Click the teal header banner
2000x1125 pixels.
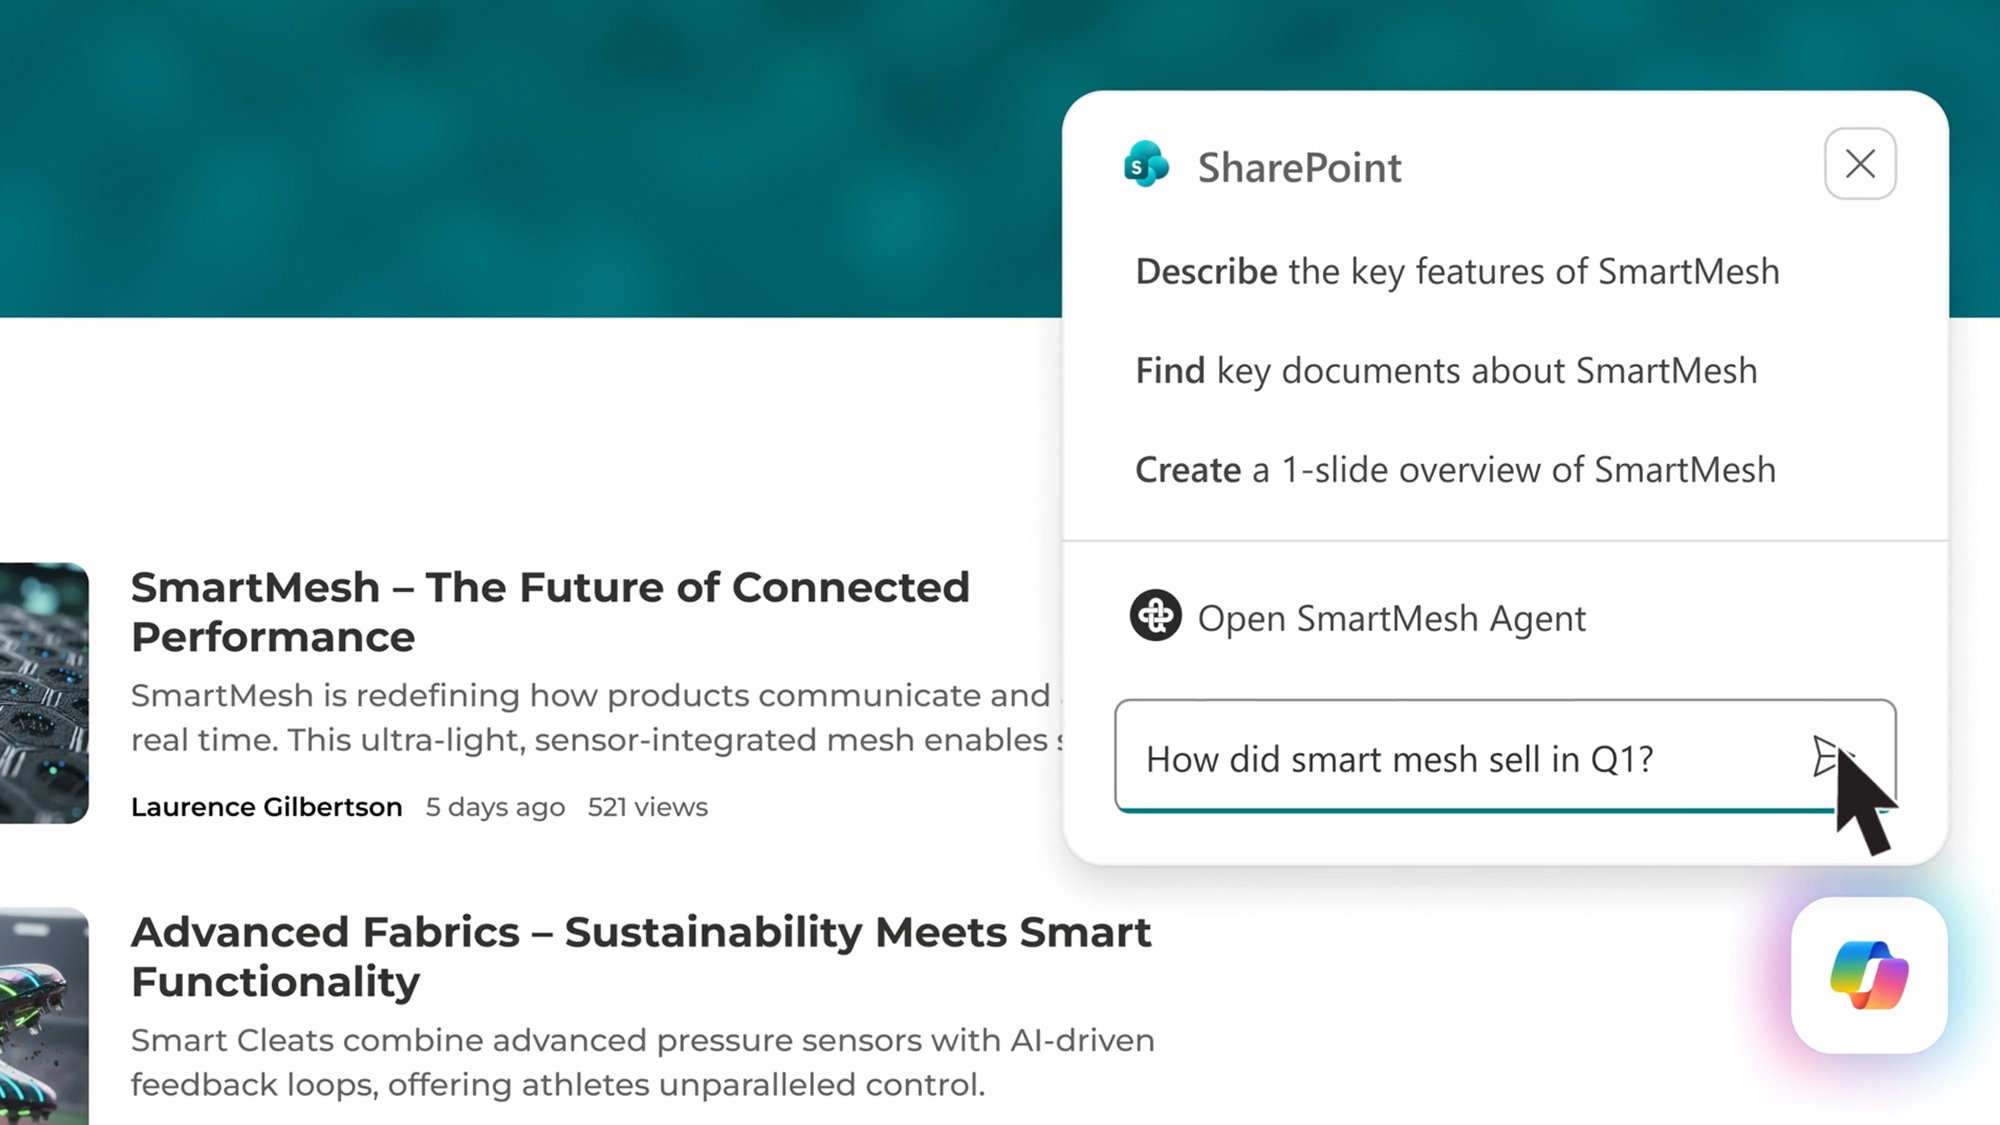tap(500, 160)
